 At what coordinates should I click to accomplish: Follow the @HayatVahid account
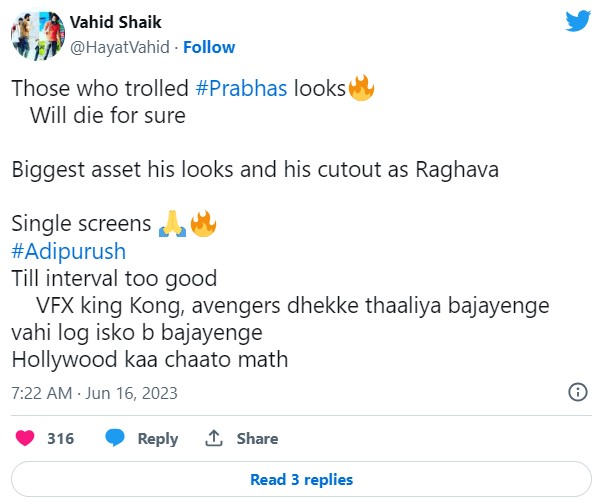[x=209, y=47]
